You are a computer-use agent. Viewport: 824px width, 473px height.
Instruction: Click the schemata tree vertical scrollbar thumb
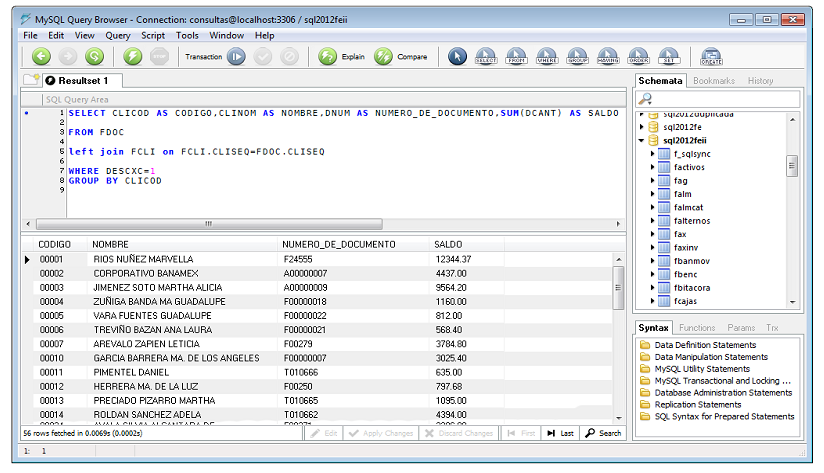click(792, 166)
